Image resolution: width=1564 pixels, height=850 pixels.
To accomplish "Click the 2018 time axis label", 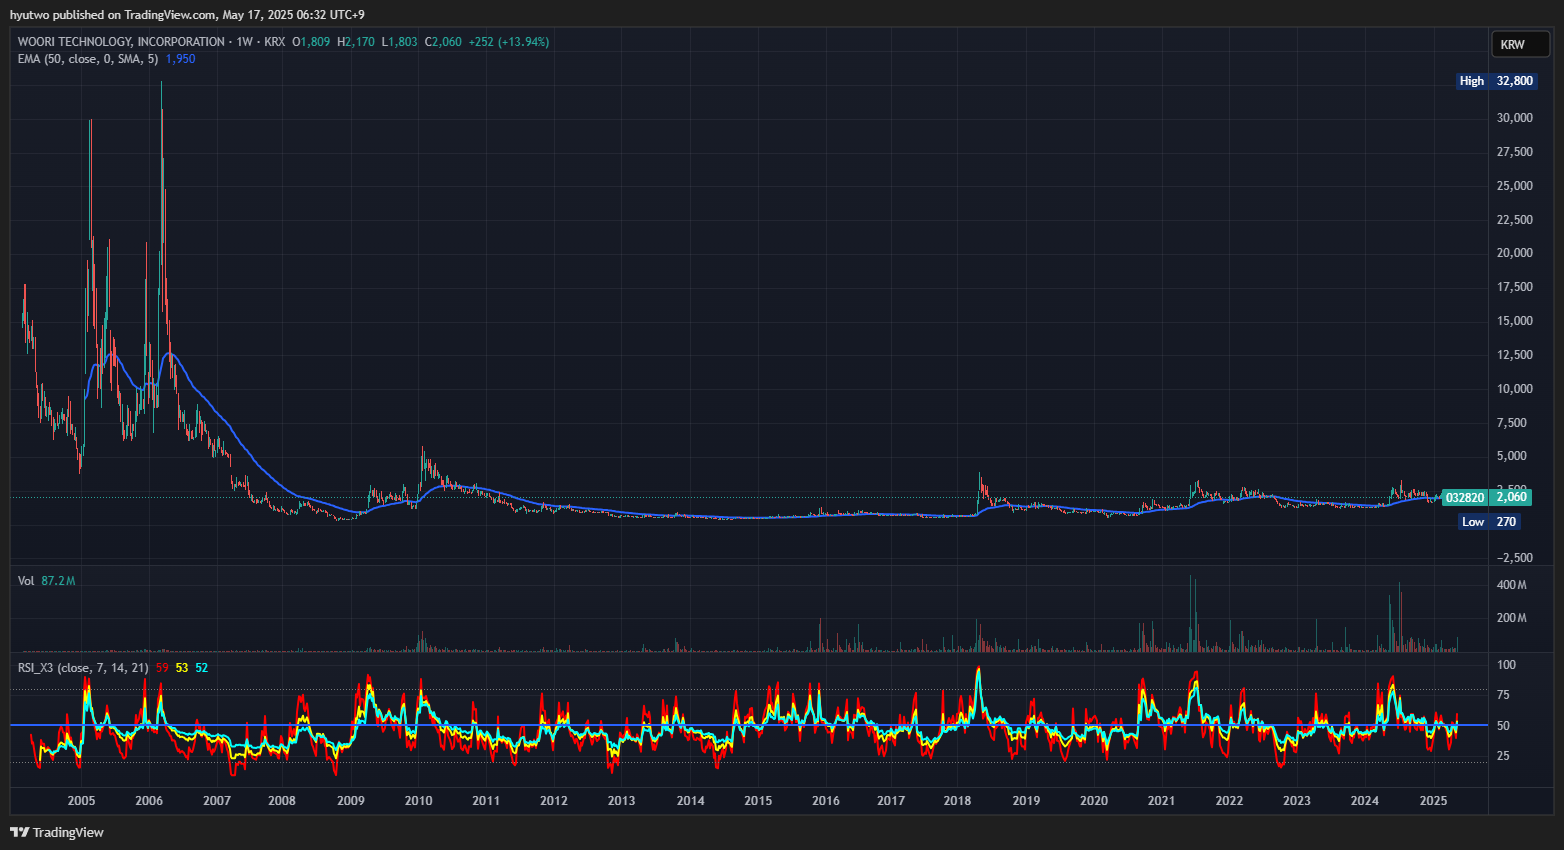I will [957, 801].
